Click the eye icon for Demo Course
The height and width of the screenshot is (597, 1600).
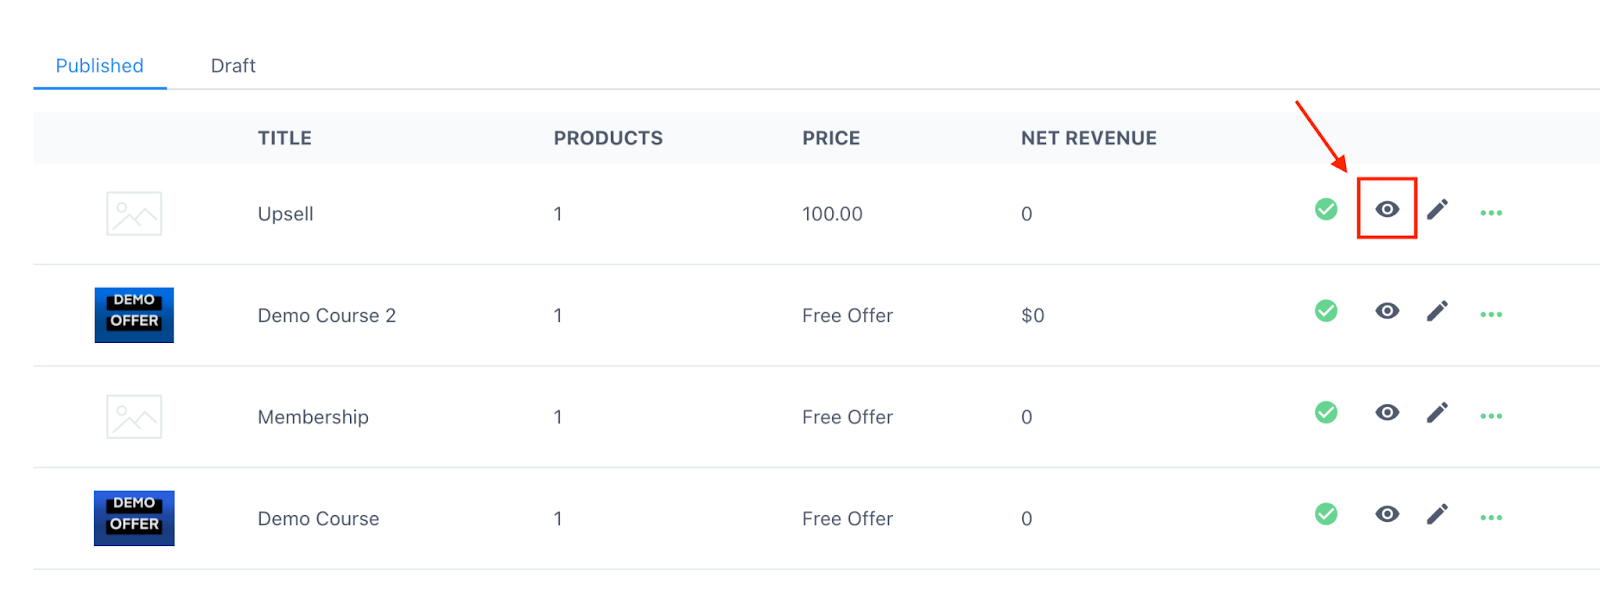1387,514
